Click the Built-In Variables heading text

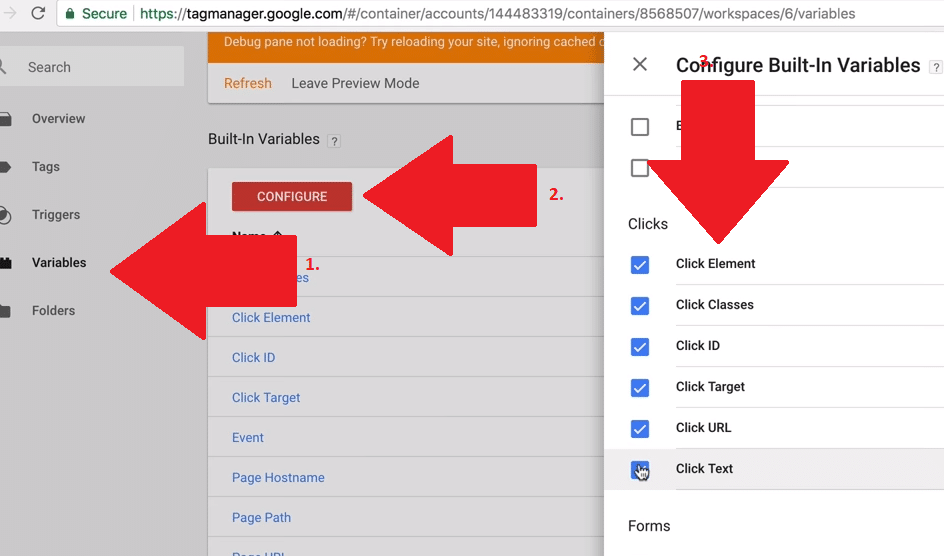[264, 139]
